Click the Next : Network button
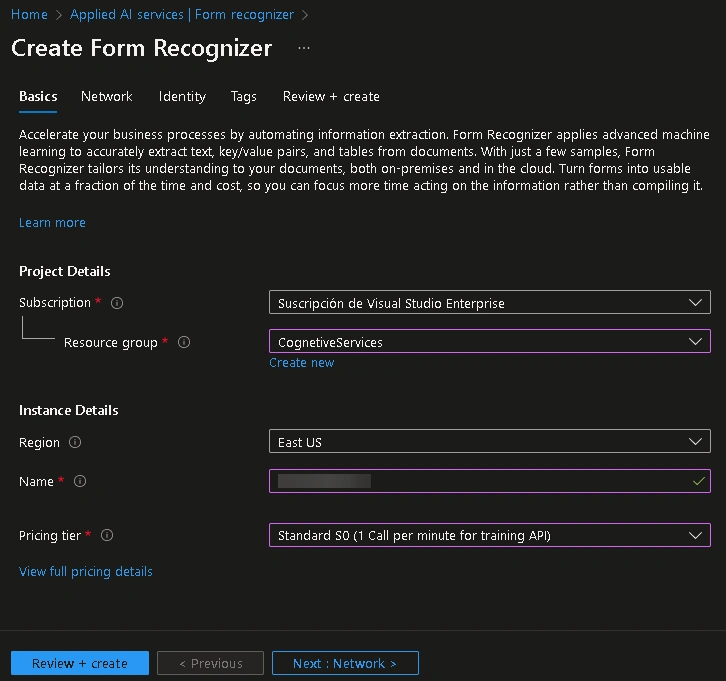The width and height of the screenshot is (726, 681). [x=345, y=663]
